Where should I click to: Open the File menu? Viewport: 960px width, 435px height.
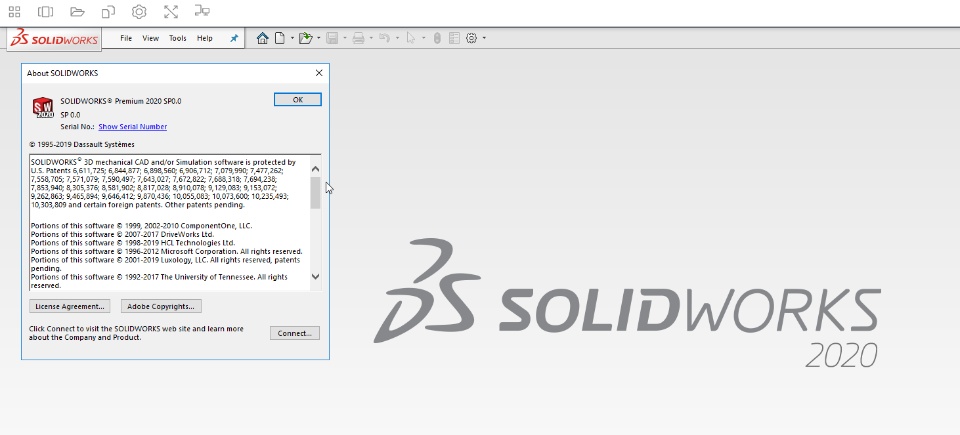(x=126, y=38)
